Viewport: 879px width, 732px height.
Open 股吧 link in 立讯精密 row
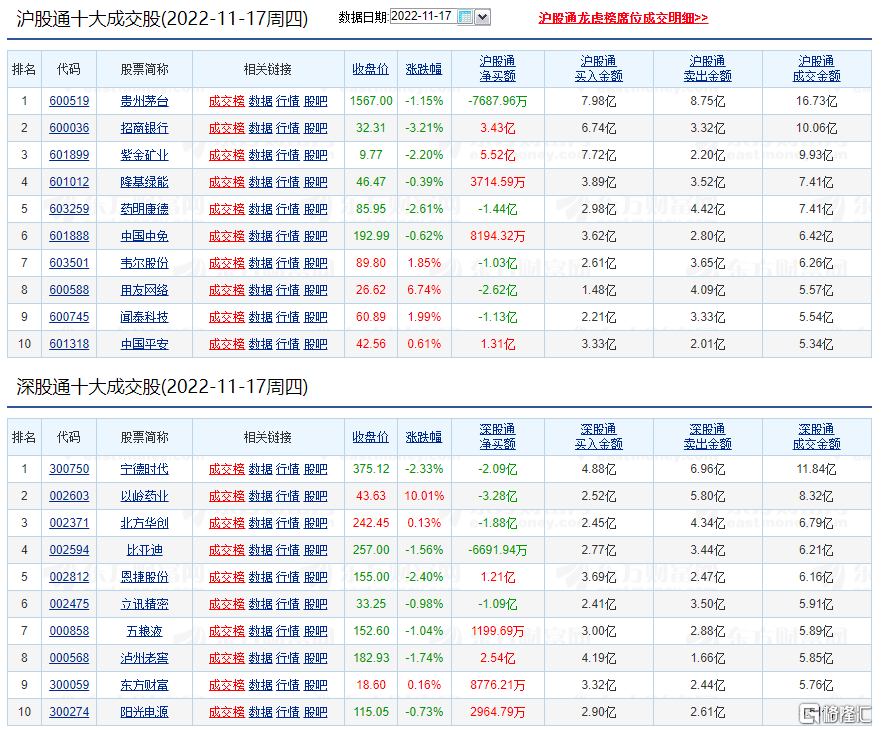pos(316,604)
